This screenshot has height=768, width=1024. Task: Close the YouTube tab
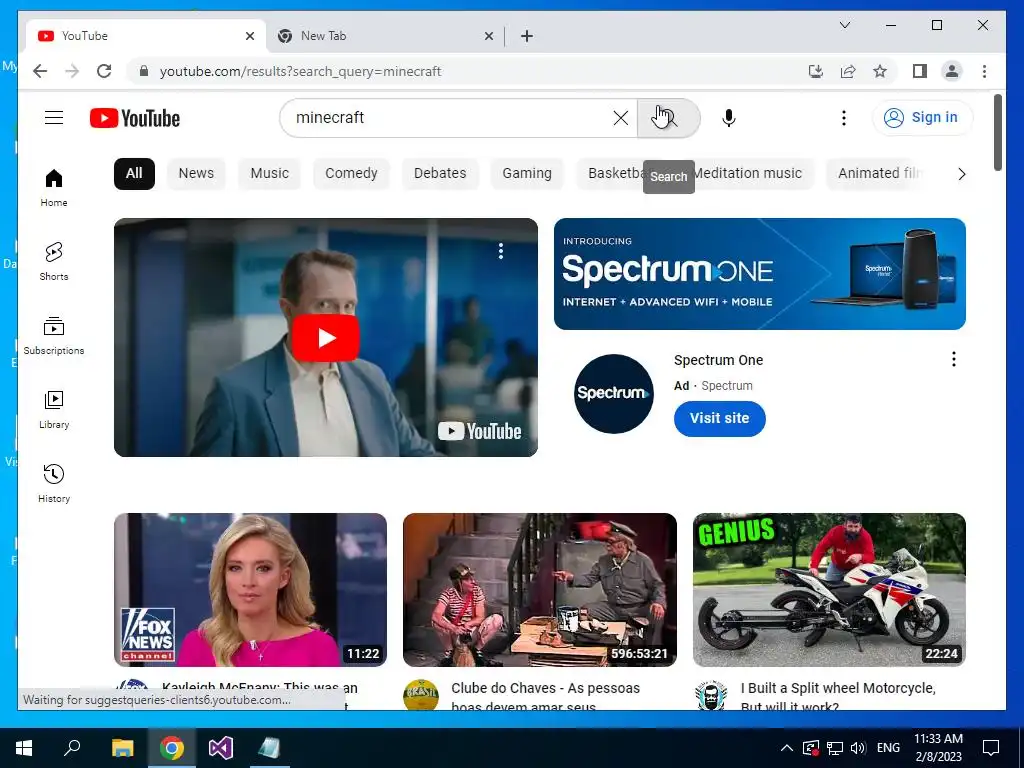pyautogui.click(x=249, y=36)
